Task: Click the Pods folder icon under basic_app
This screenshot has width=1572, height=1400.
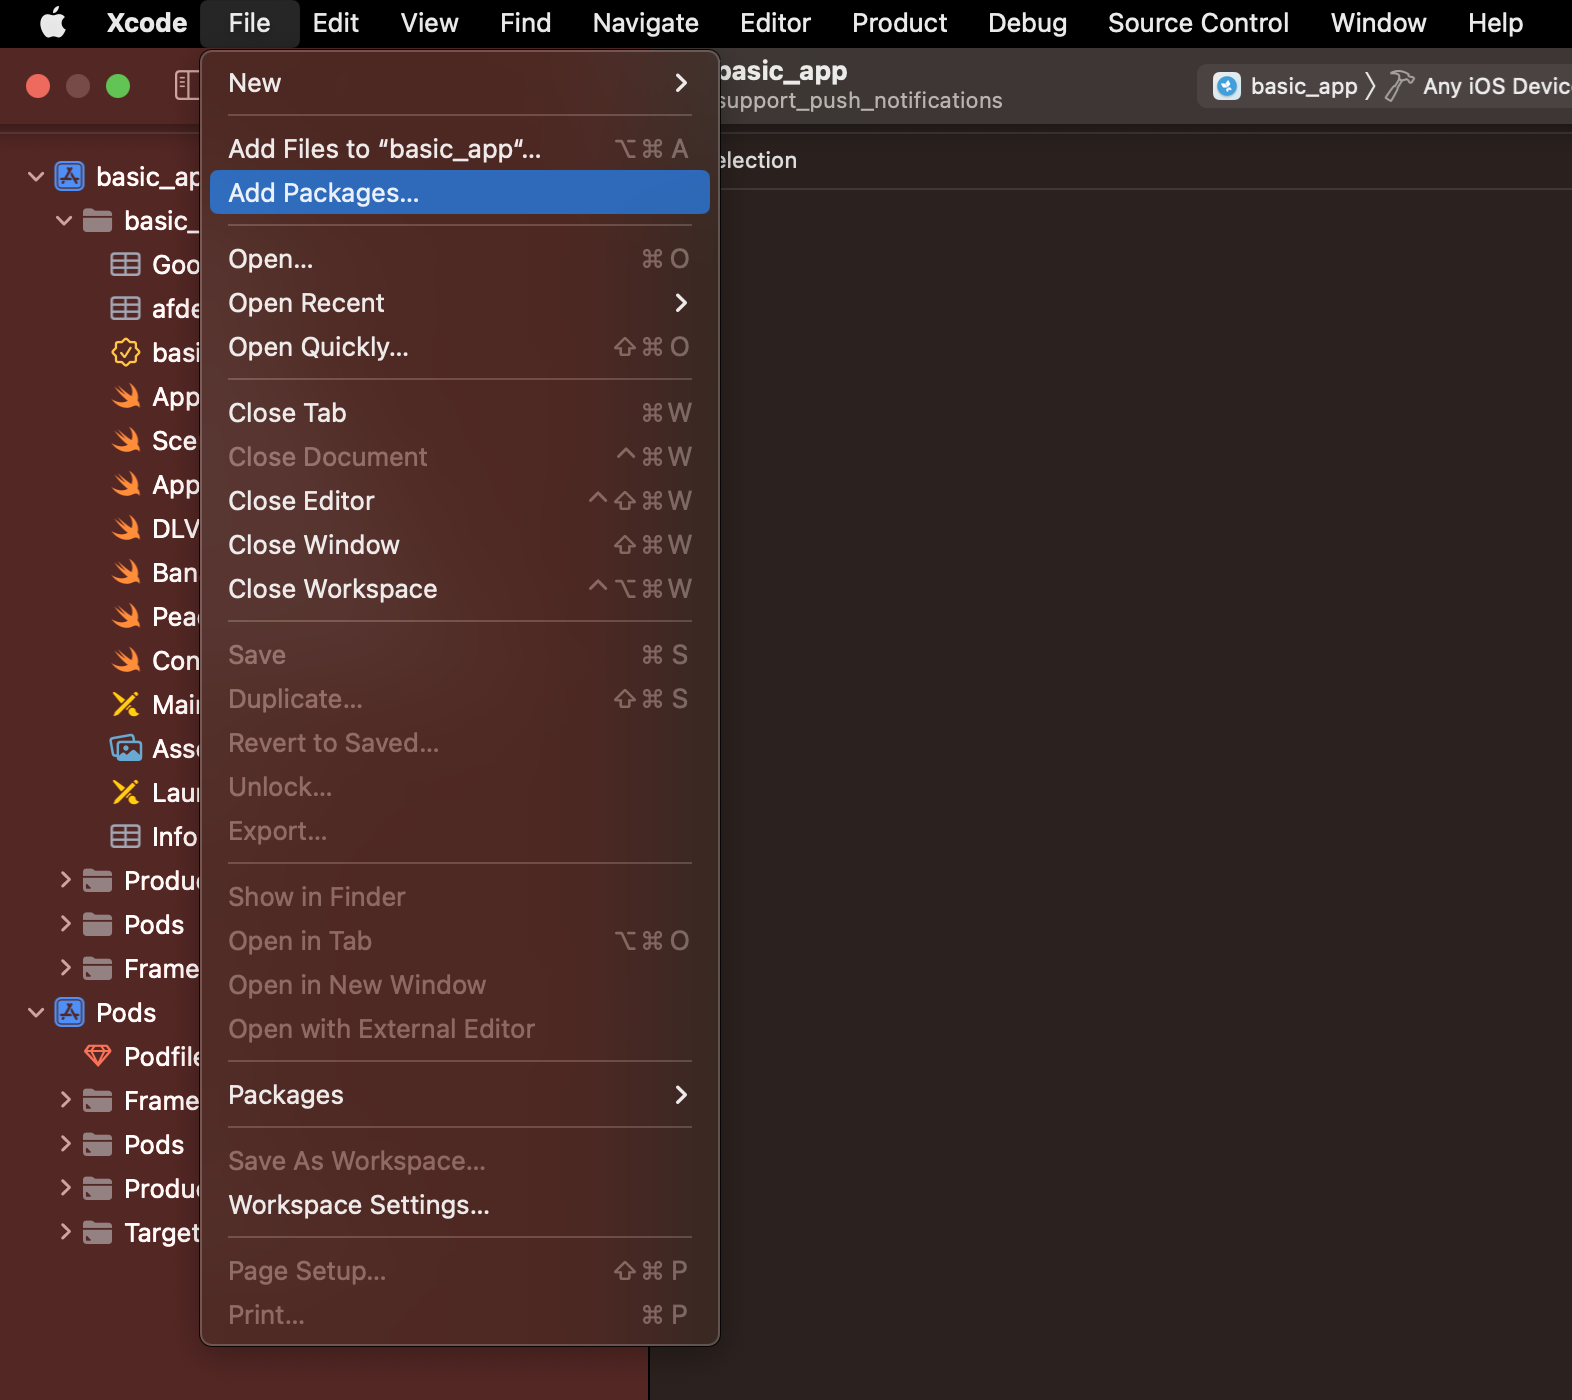Action: tap(97, 924)
